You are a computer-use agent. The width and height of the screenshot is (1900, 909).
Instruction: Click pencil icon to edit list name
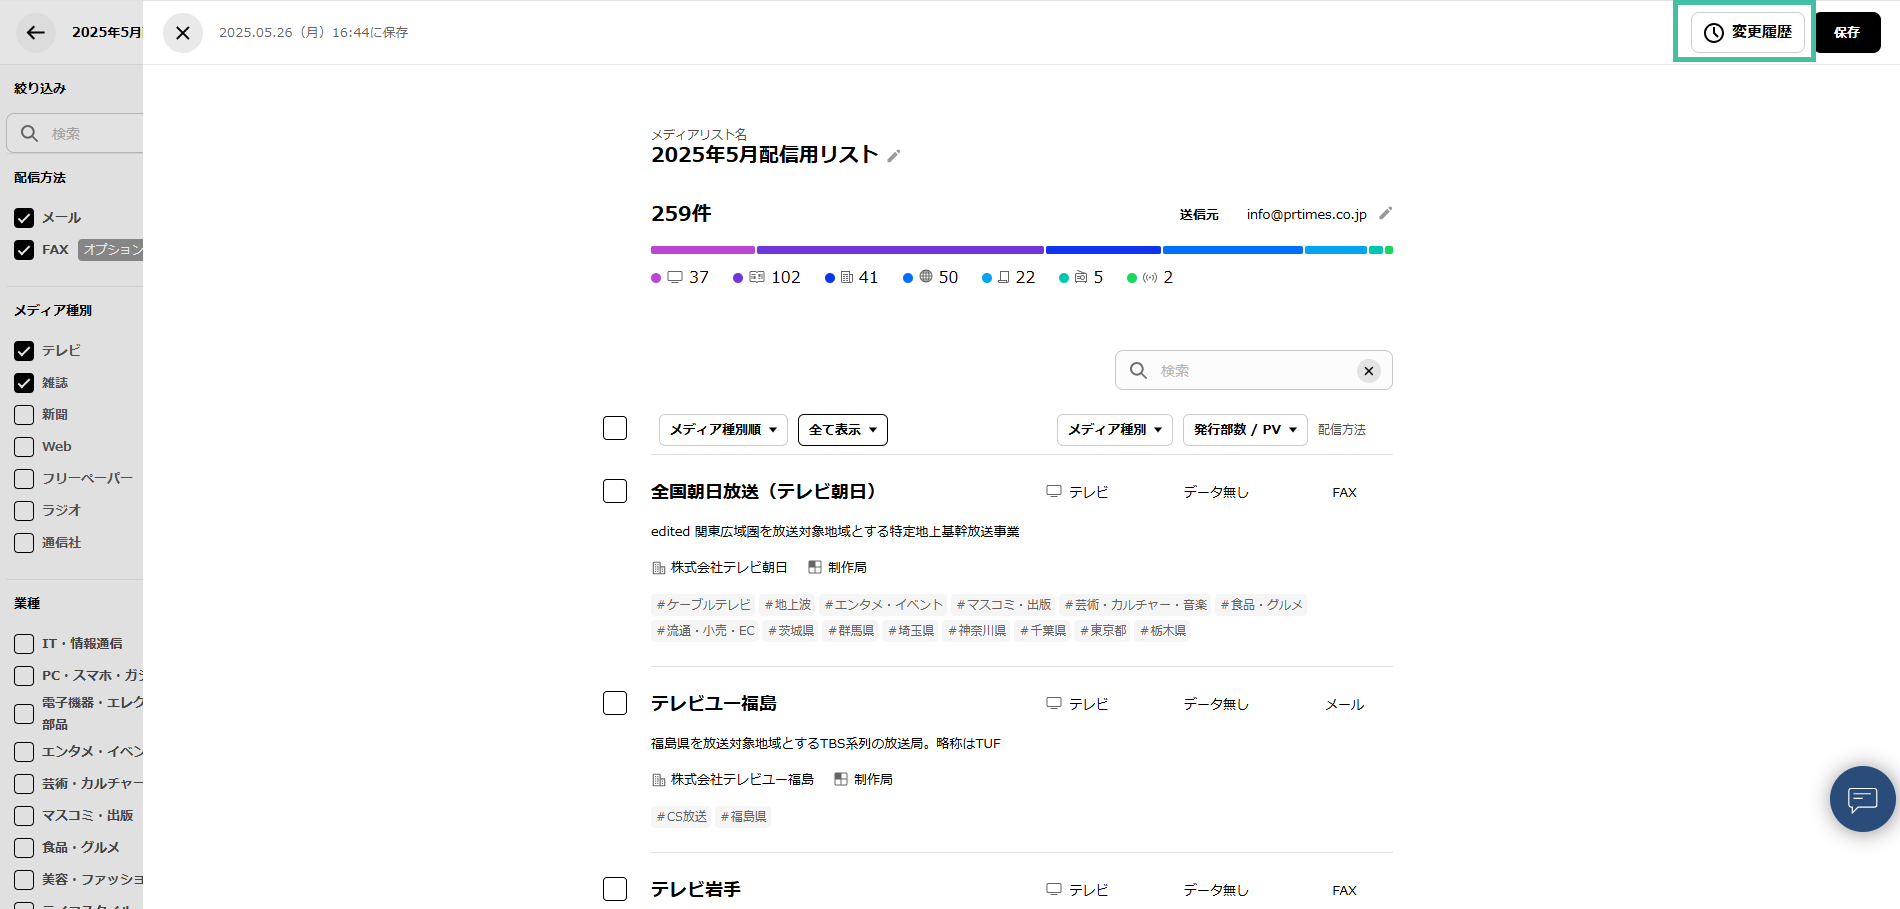pyautogui.click(x=894, y=156)
